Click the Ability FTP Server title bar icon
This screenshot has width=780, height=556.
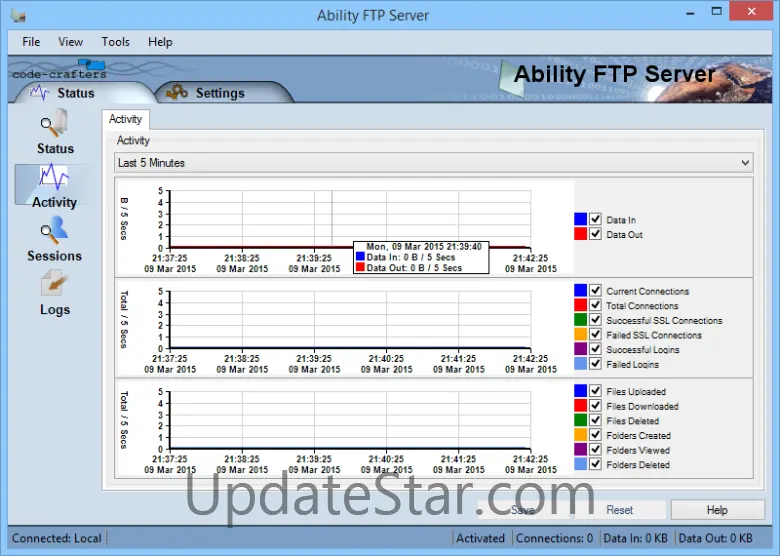click(18, 15)
